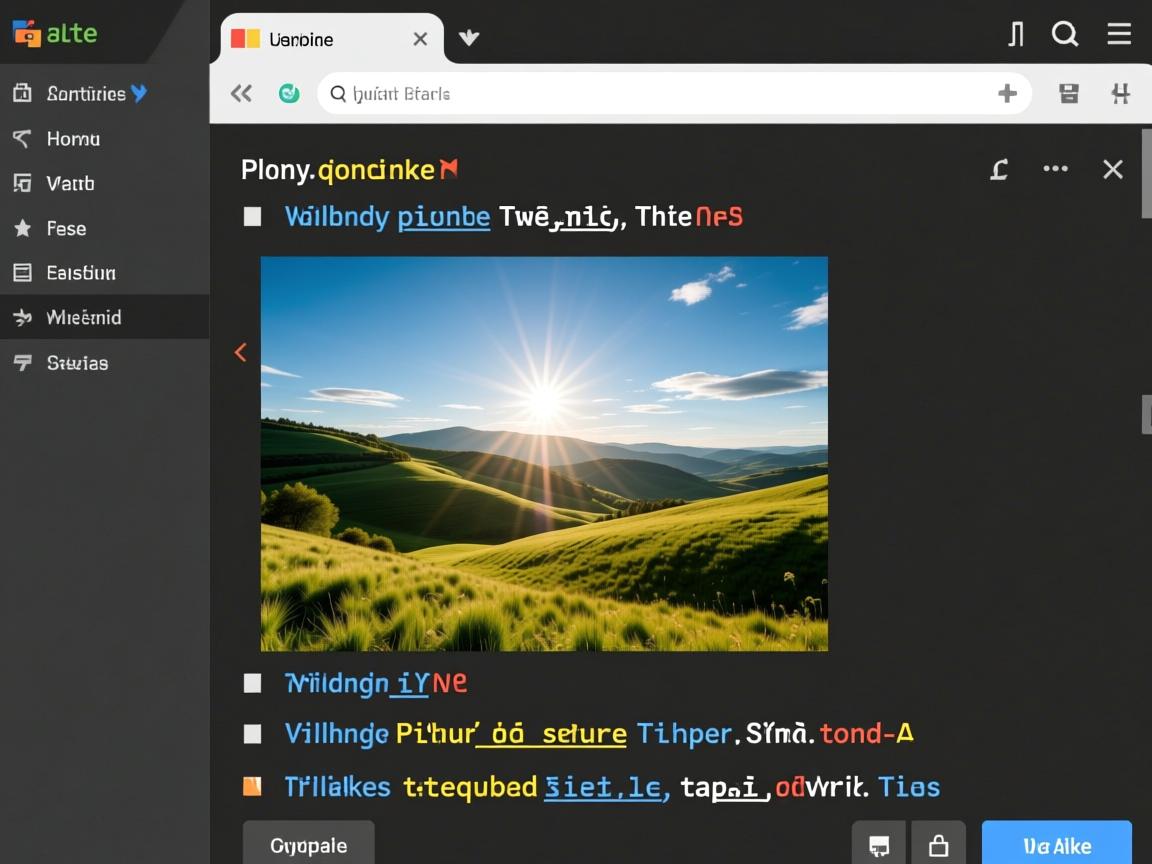The image size is (1152, 864).
Task: Click the three-dot more options icon
Action: pyautogui.click(x=1055, y=169)
